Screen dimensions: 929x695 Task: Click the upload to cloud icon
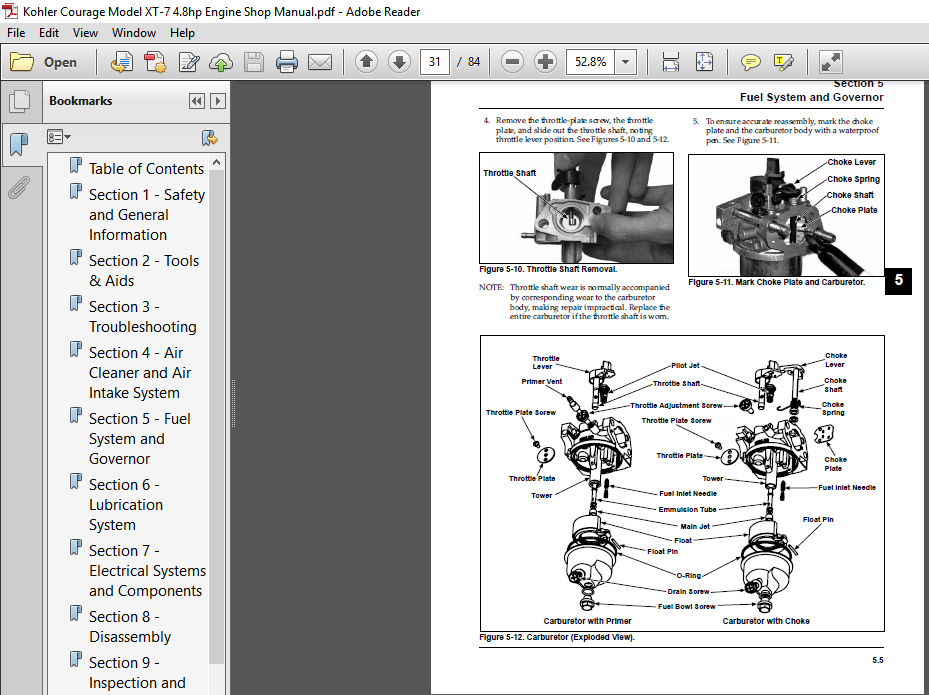pos(221,62)
